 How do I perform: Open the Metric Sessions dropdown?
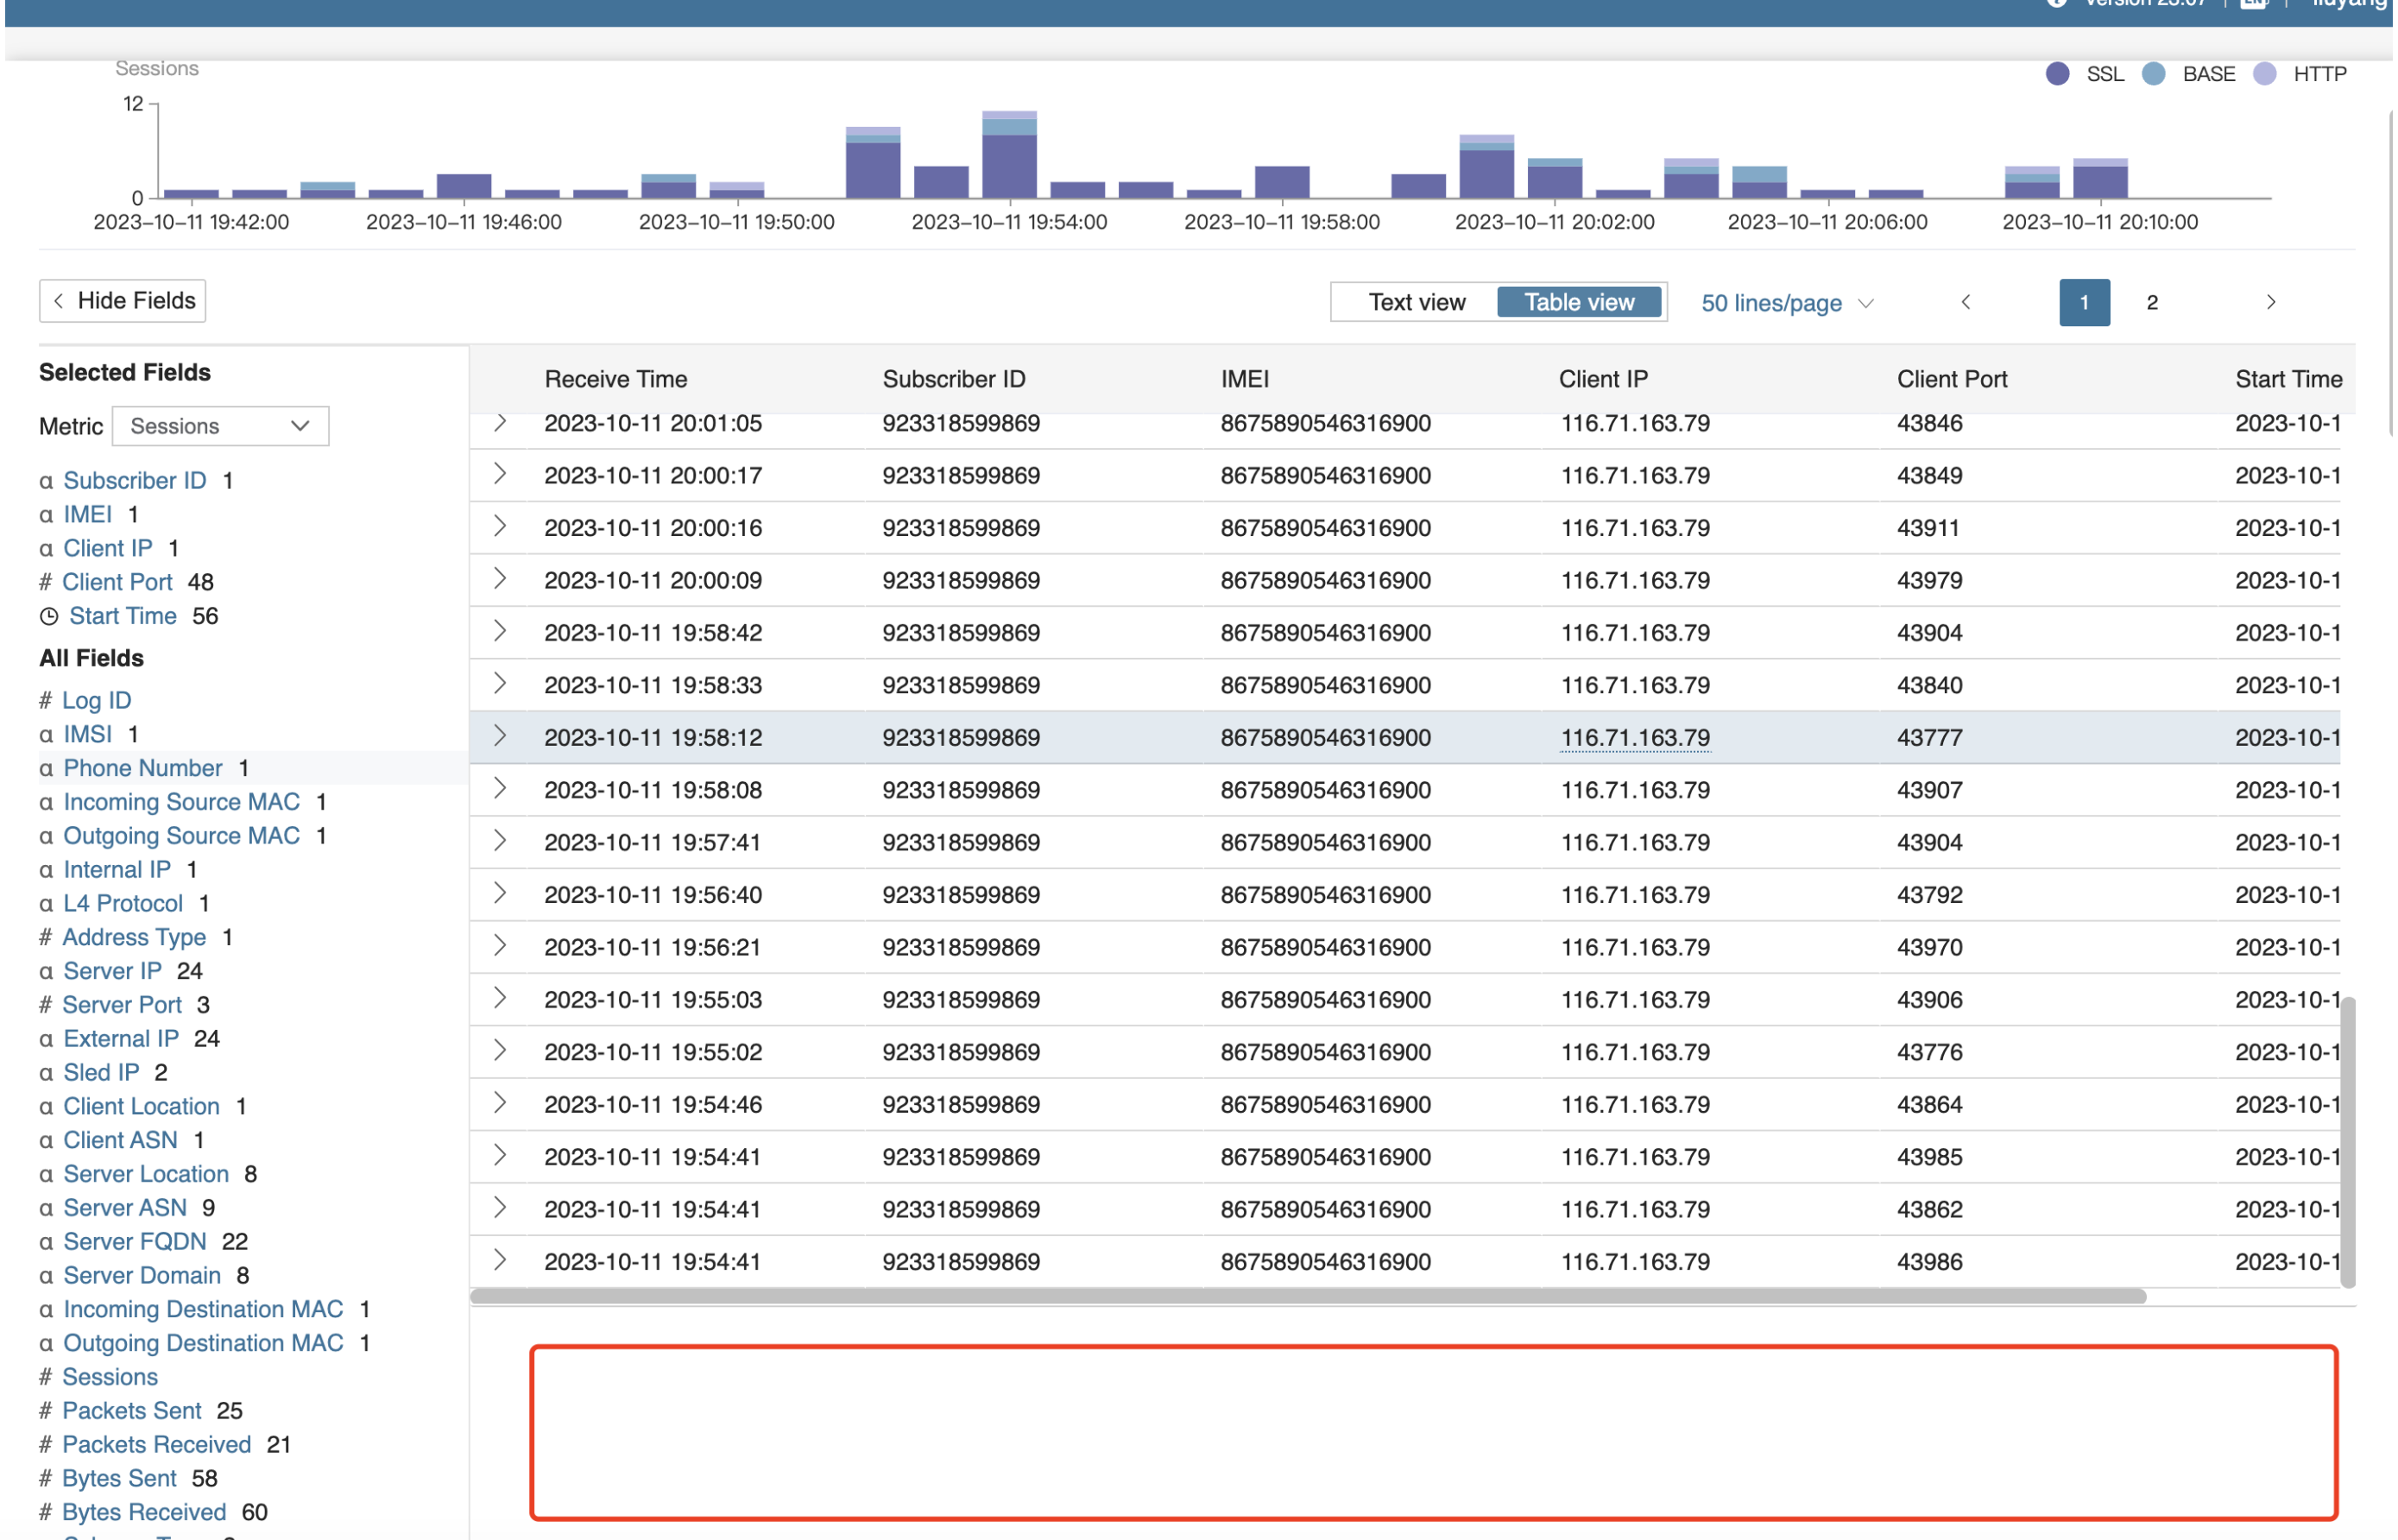pos(220,426)
